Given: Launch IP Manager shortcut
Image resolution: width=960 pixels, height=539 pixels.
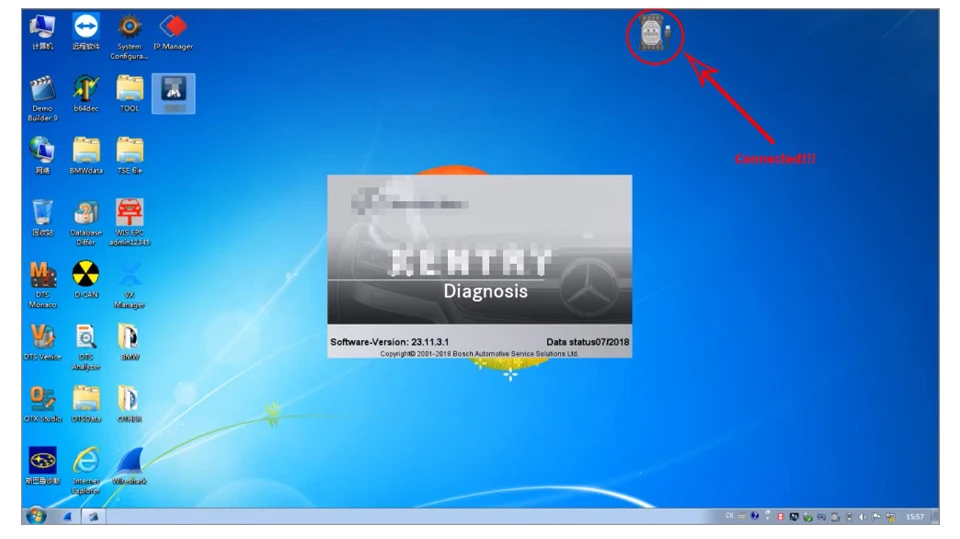Looking at the screenshot, I should point(173,32).
